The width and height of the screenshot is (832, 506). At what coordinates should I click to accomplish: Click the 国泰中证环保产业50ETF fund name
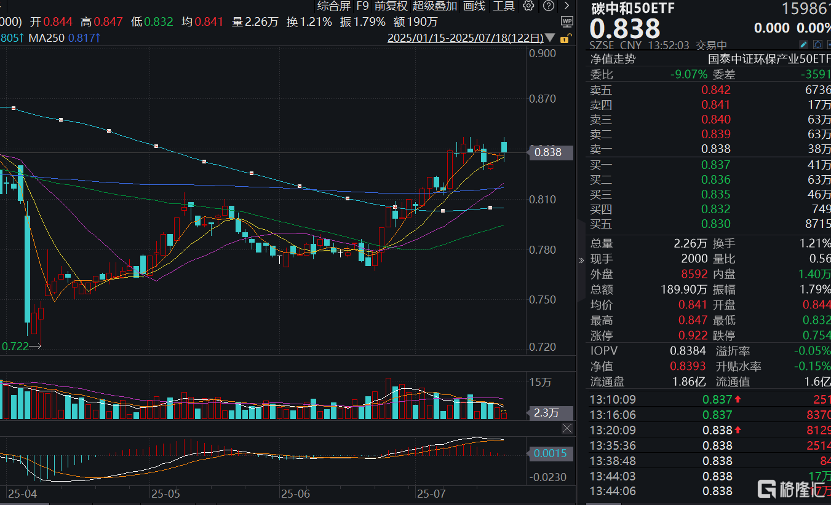[x=769, y=59]
